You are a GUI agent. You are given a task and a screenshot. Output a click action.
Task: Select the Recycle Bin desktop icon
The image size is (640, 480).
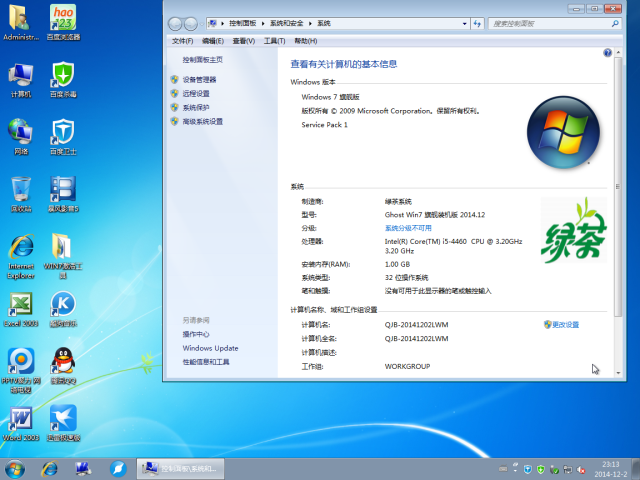21,194
